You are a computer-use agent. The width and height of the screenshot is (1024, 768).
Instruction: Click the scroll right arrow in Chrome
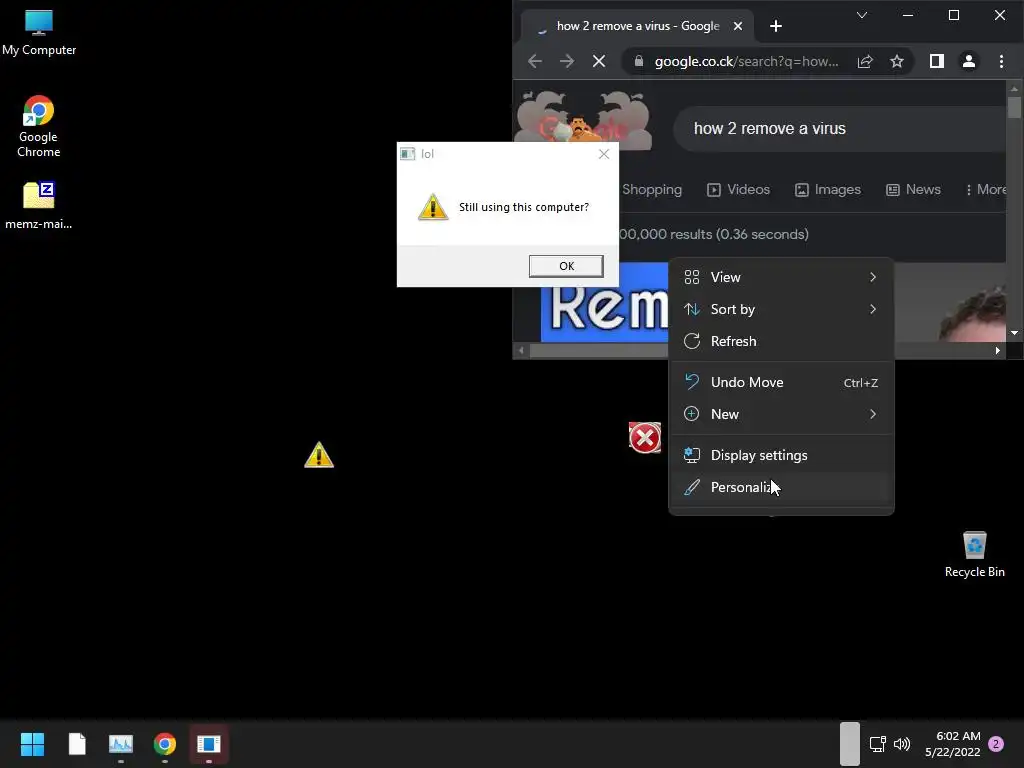997,351
